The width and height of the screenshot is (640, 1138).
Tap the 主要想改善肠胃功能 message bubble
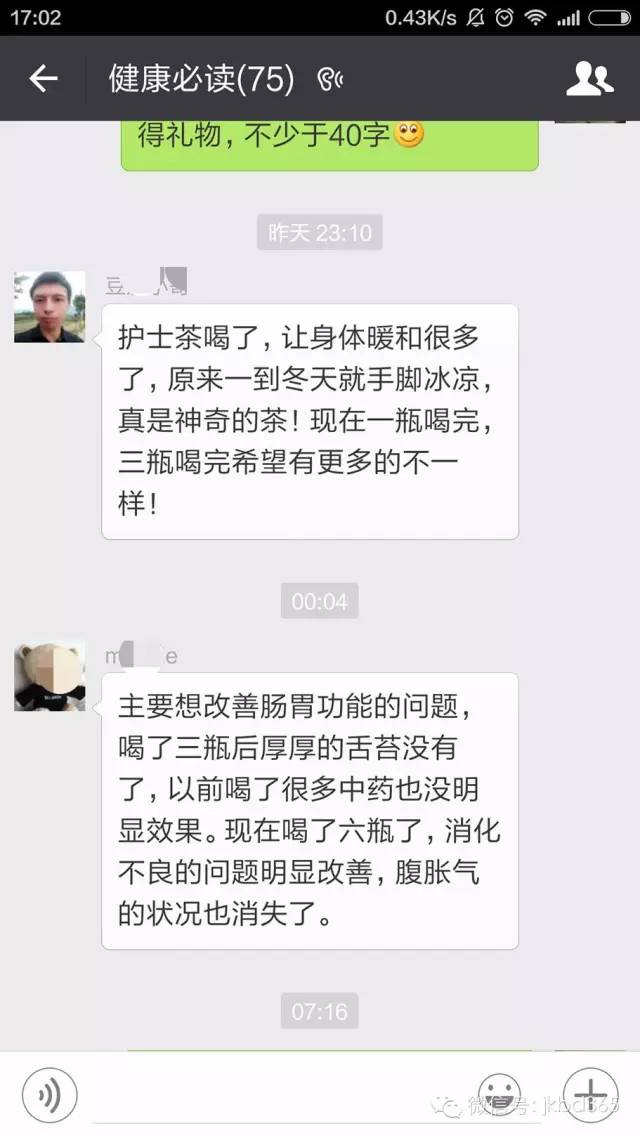(310, 811)
